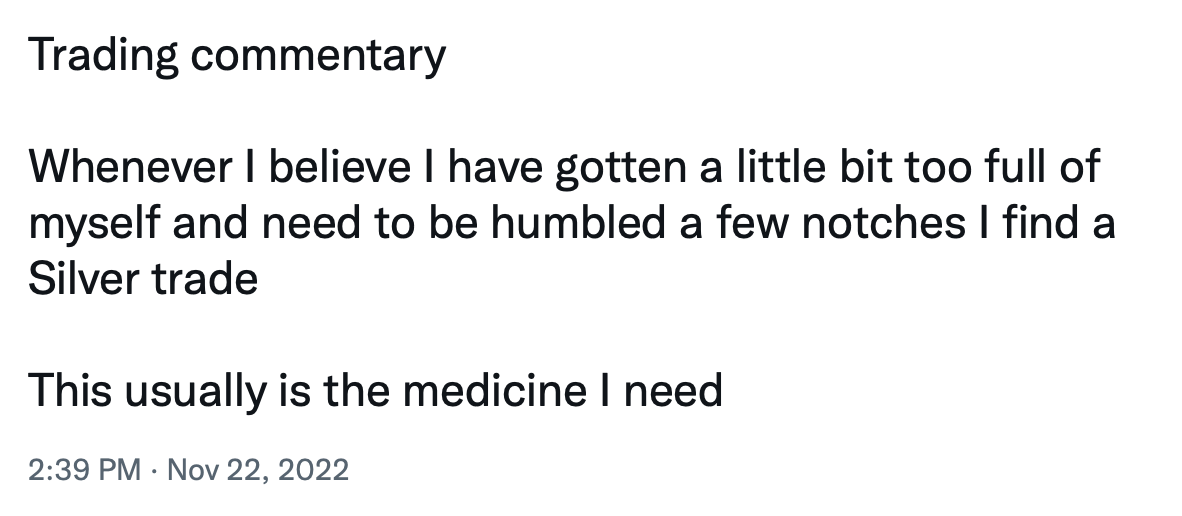
Task: Click the 'Trading commentary' heading line
Action: point(237,56)
